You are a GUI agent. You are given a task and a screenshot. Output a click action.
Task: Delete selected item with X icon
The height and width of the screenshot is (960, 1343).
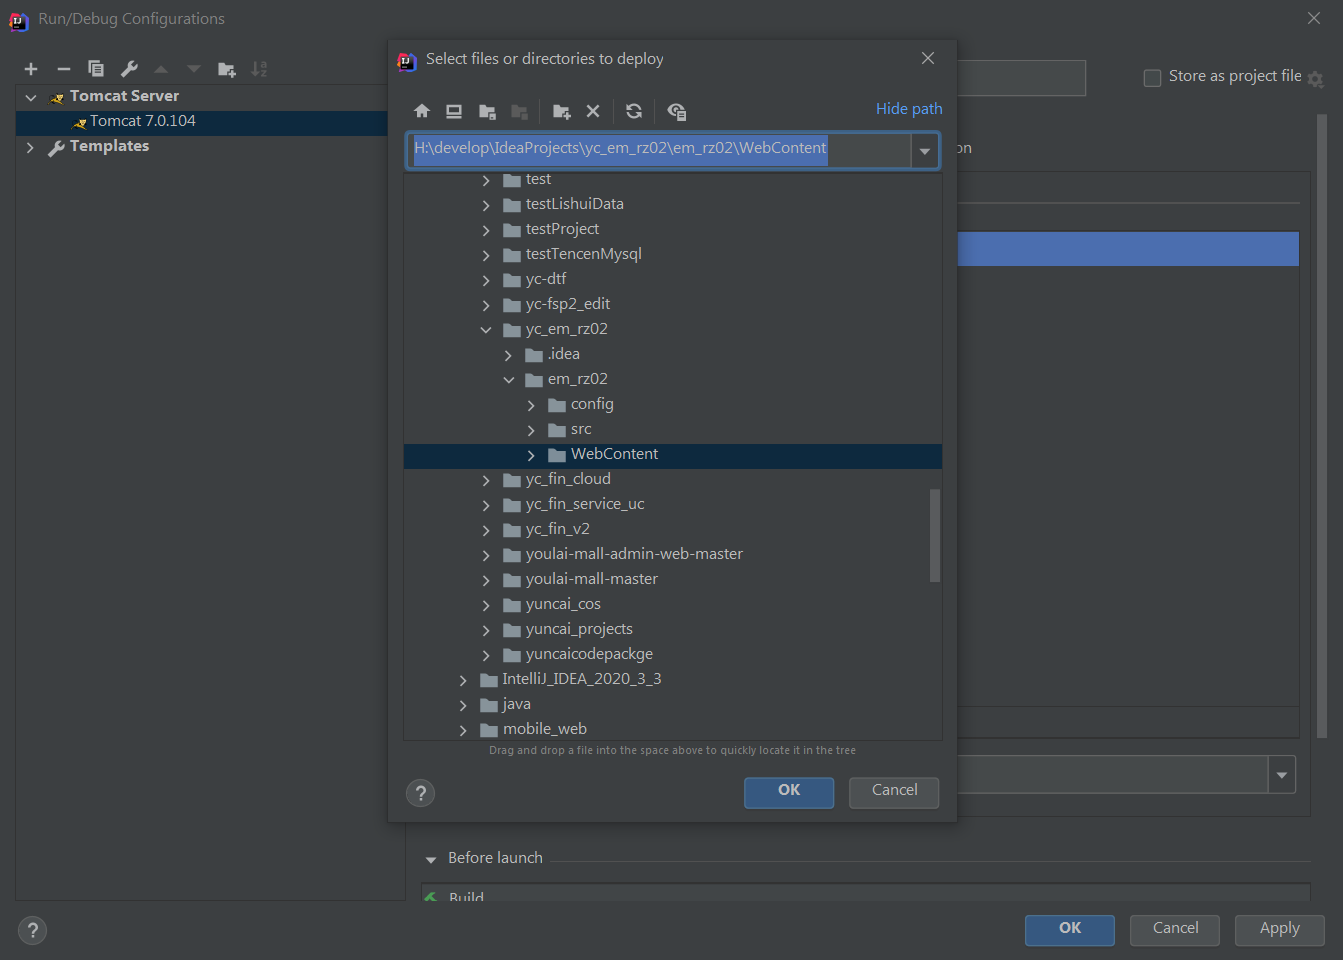[593, 111]
